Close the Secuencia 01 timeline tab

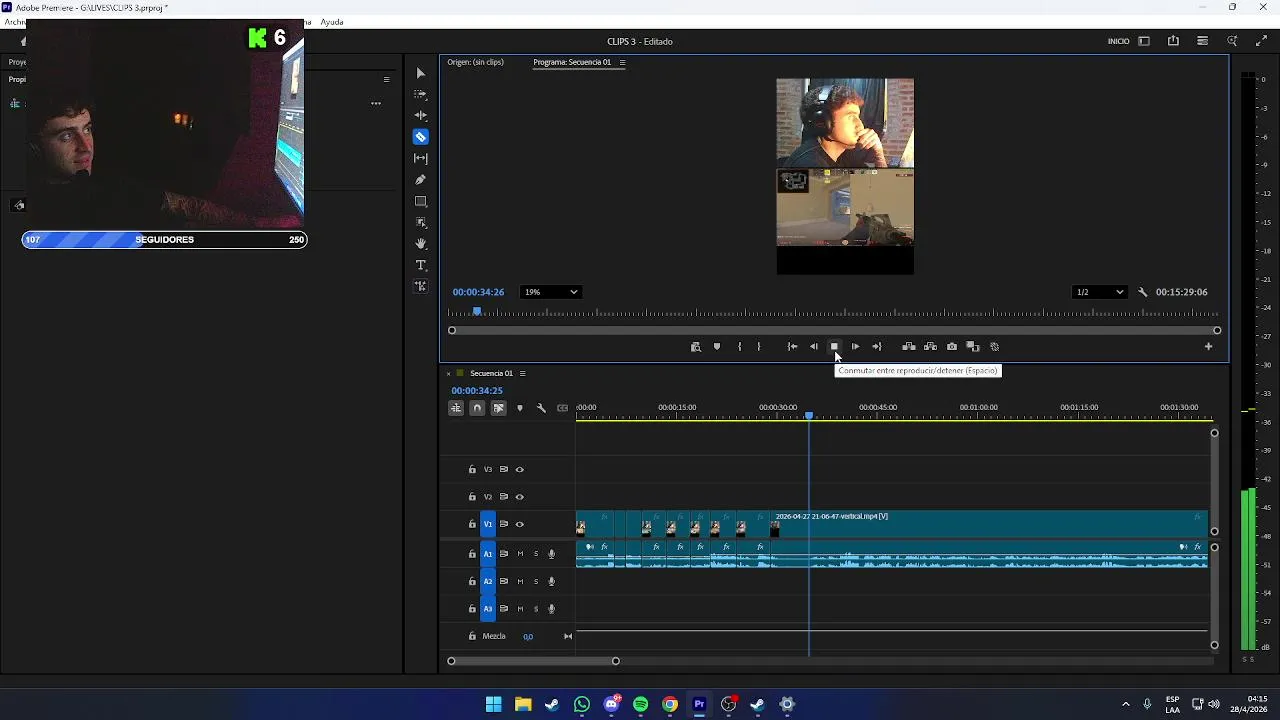[x=448, y=373]
